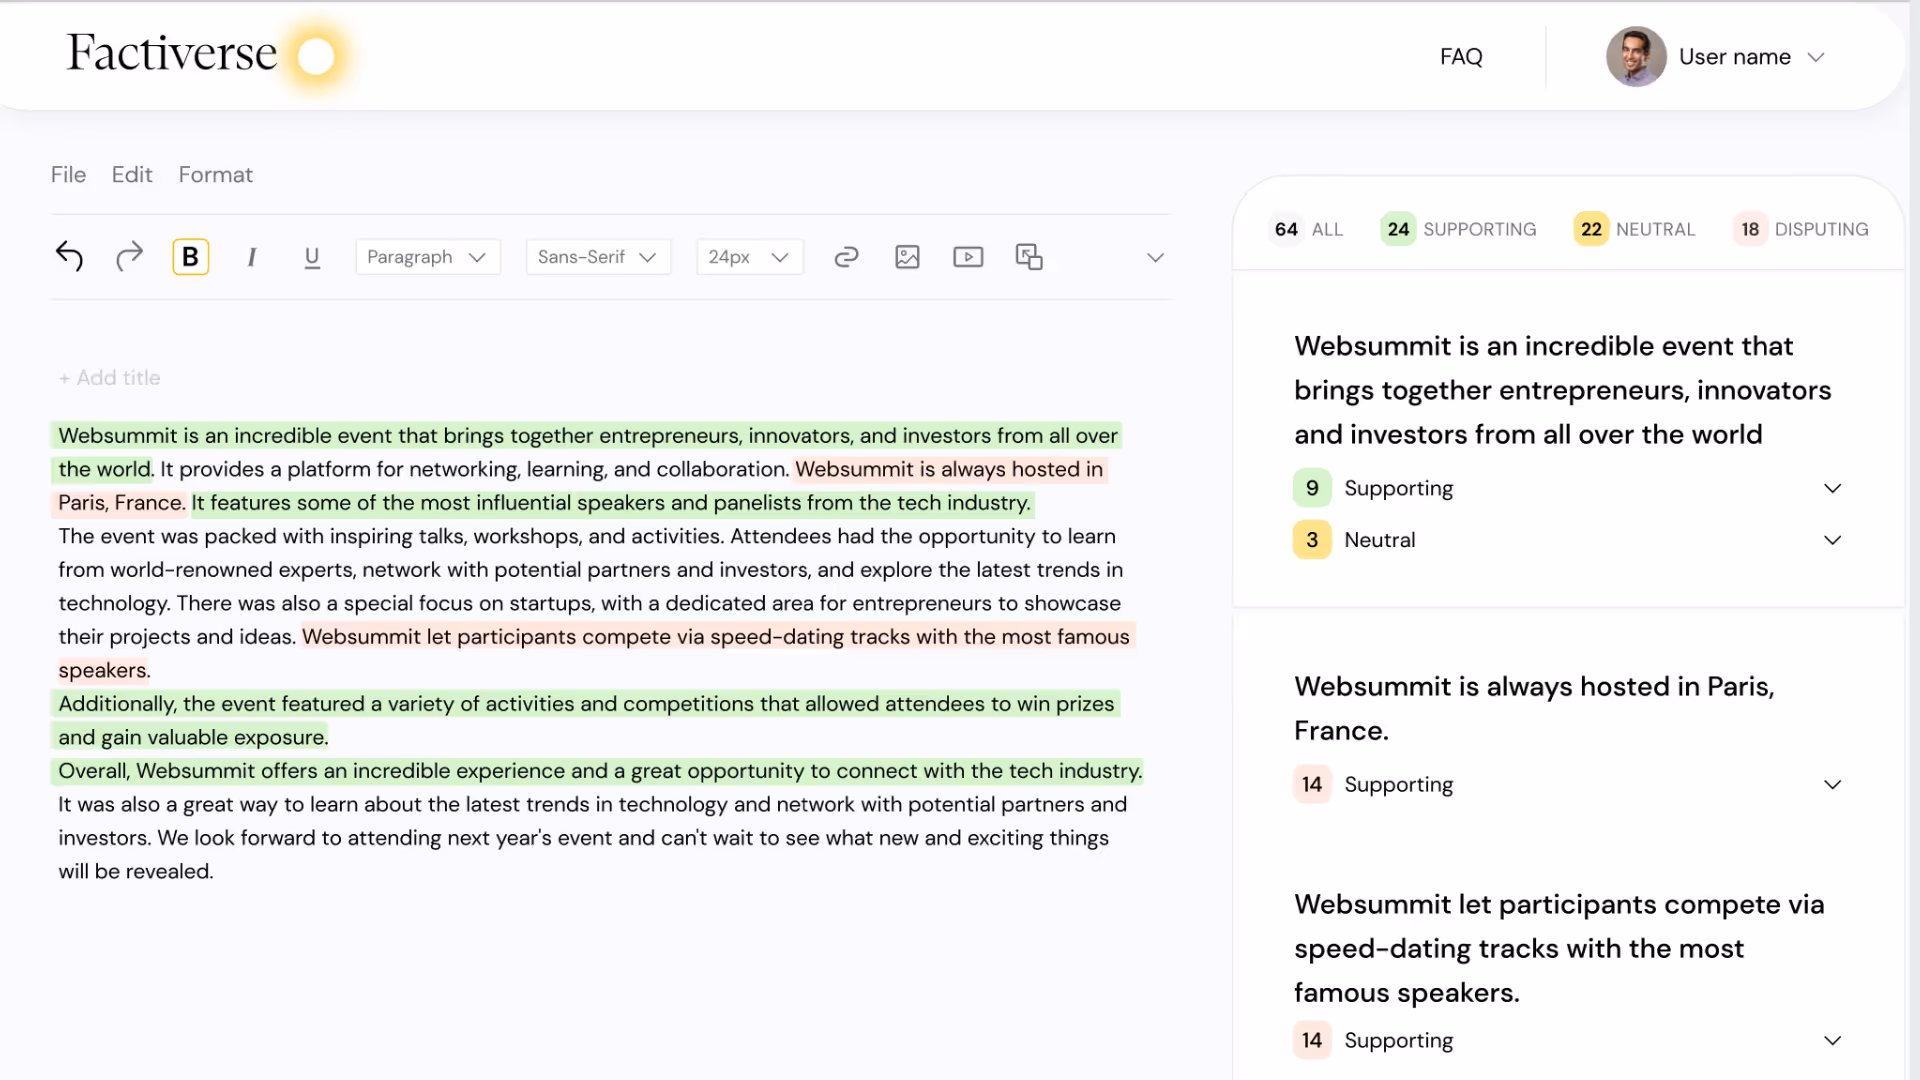Screen dimensions: 1920x1080
Task: Select the ALL tab showing 64
Action: coord(1306,229)
